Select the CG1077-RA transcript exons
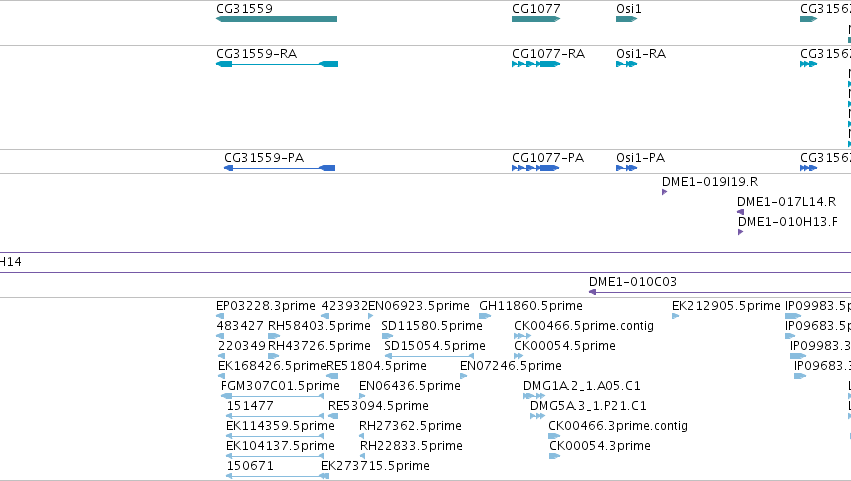The width and height of the screenshot is (851, 481). pyautogui.click(x=536, y=64)
